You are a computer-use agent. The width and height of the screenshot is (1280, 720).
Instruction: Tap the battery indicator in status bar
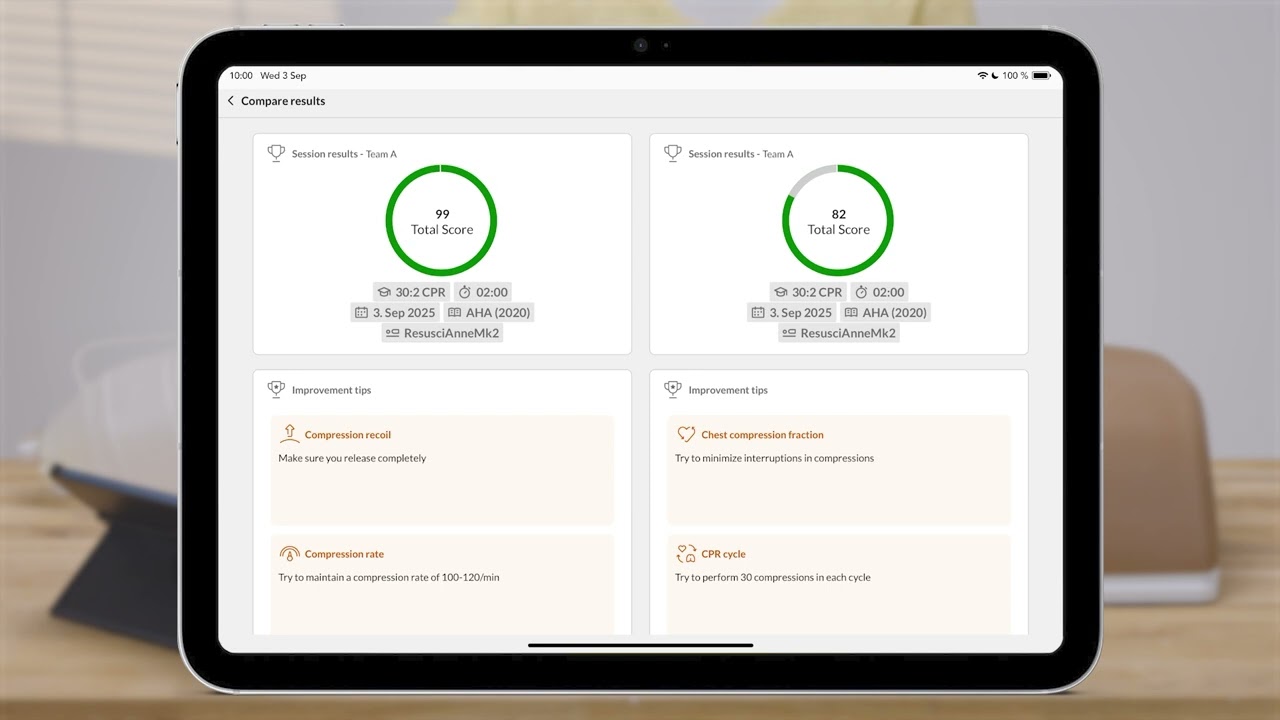pos(1041,76)
